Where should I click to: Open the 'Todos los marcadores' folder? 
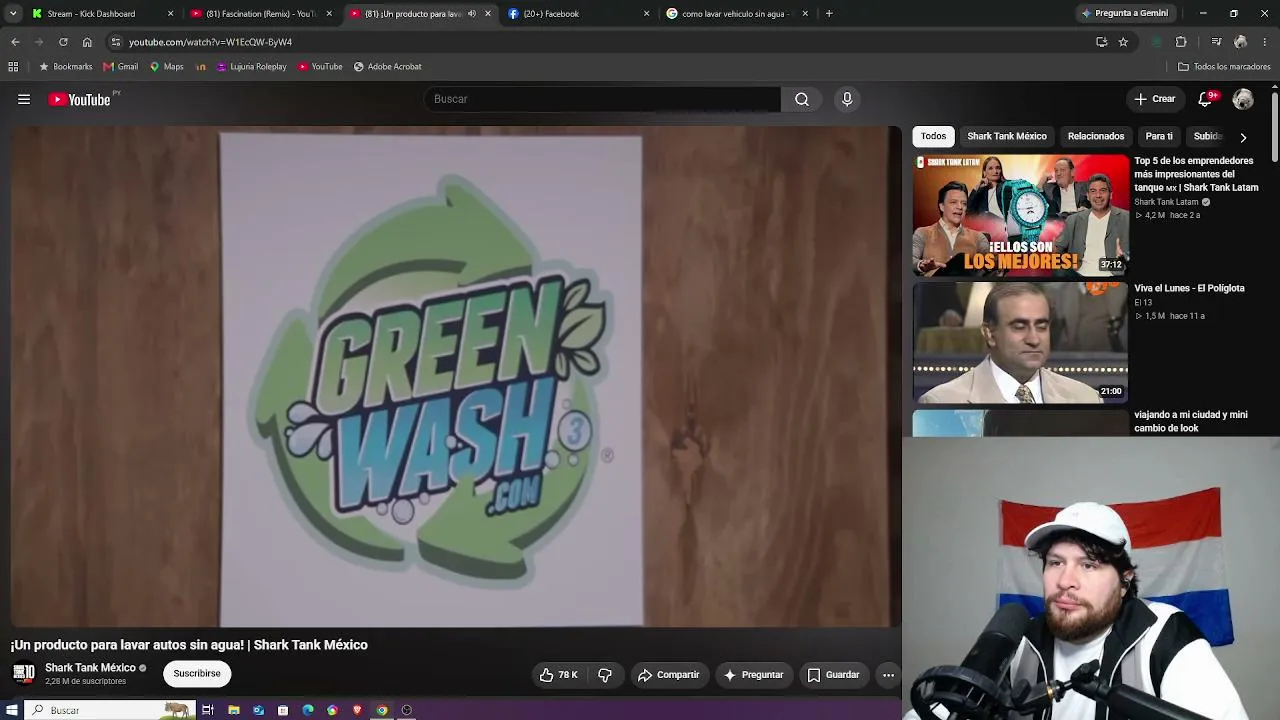1224,67
